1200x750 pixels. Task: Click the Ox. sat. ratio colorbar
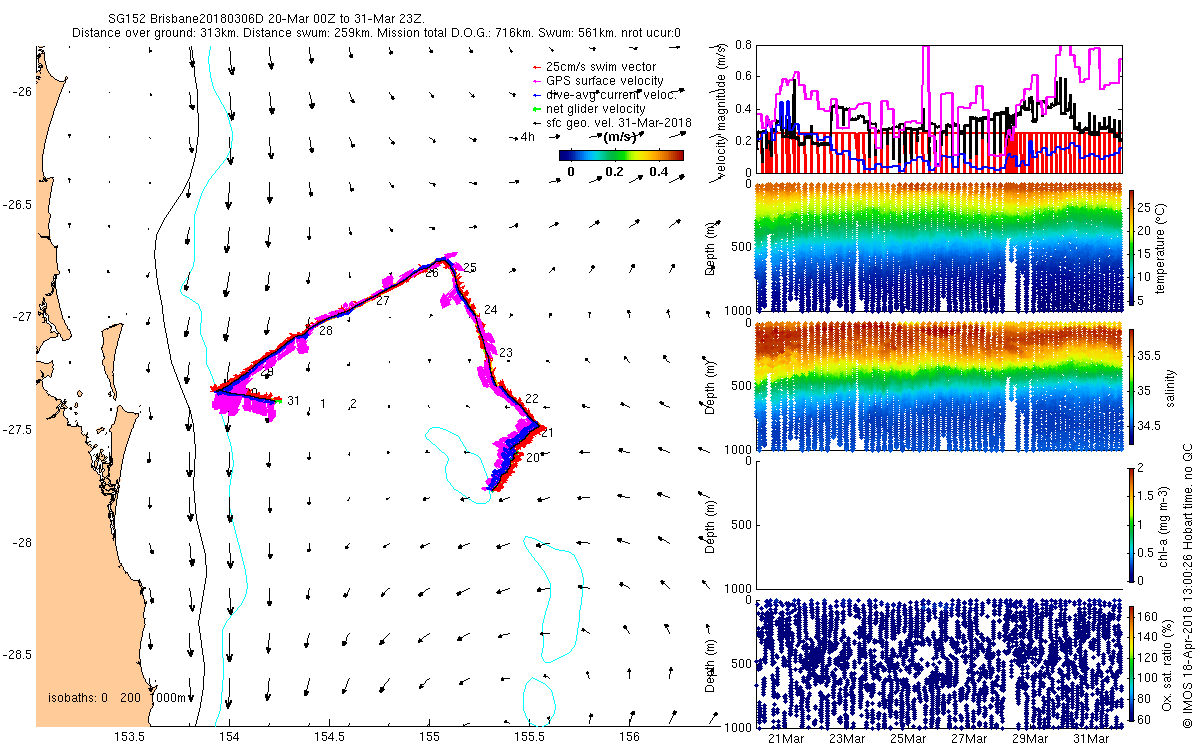point(1132,663)
